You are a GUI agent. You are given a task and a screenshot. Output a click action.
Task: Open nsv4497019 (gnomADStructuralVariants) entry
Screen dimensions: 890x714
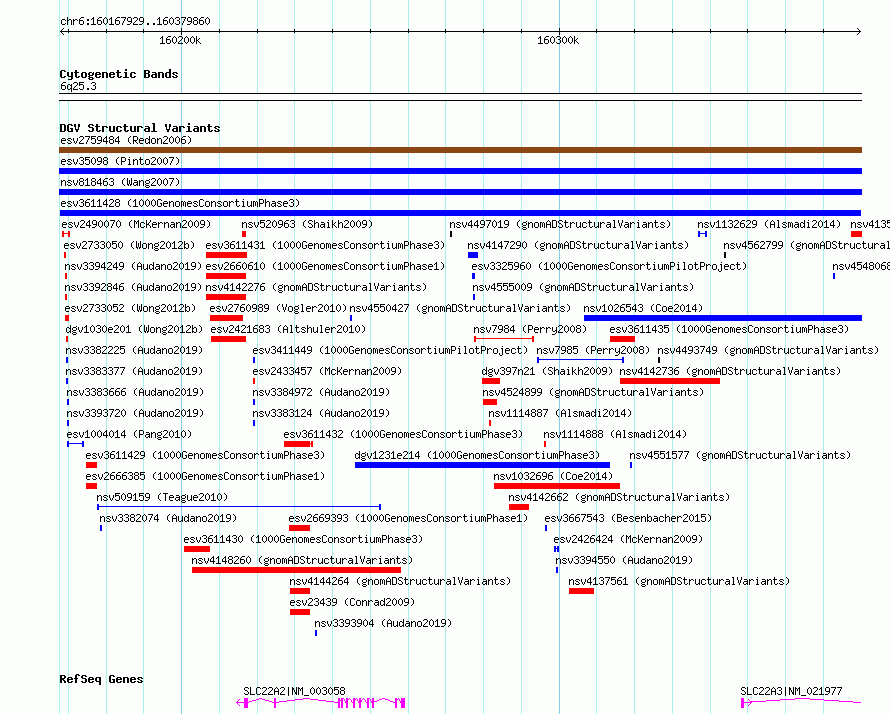[560, 224]
